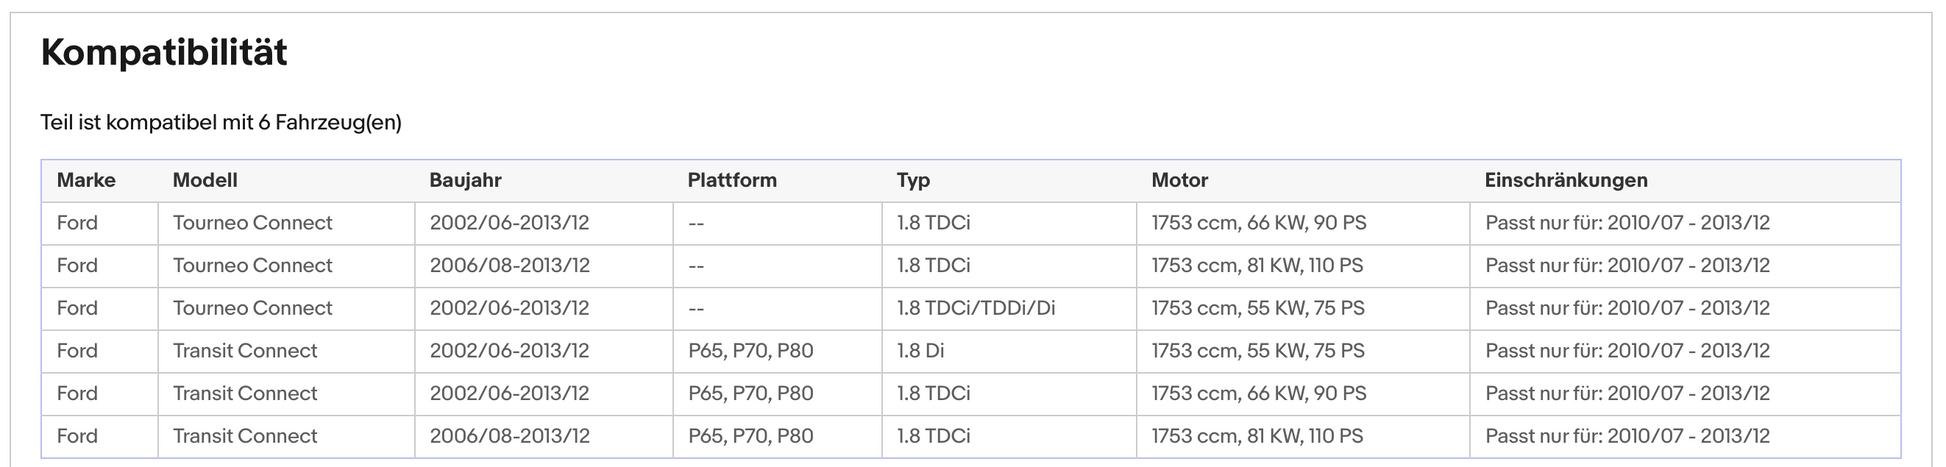Screen dimensions: 1946x467
Task: Select the 'Teil ist kompatibel mit 6 Fahrzeug(en)' text
Action: [x=221, y=122]
